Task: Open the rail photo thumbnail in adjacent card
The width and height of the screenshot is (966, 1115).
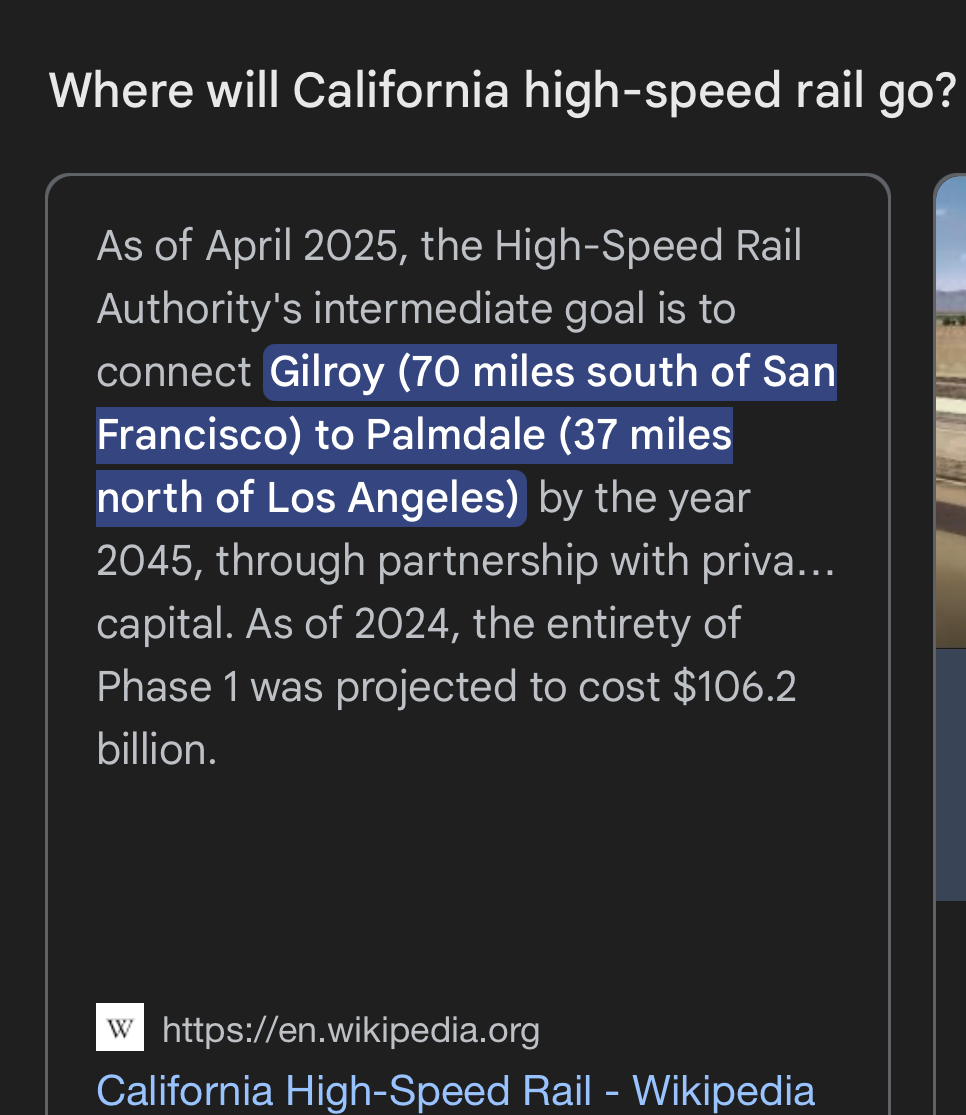Action: click(950, 412)
